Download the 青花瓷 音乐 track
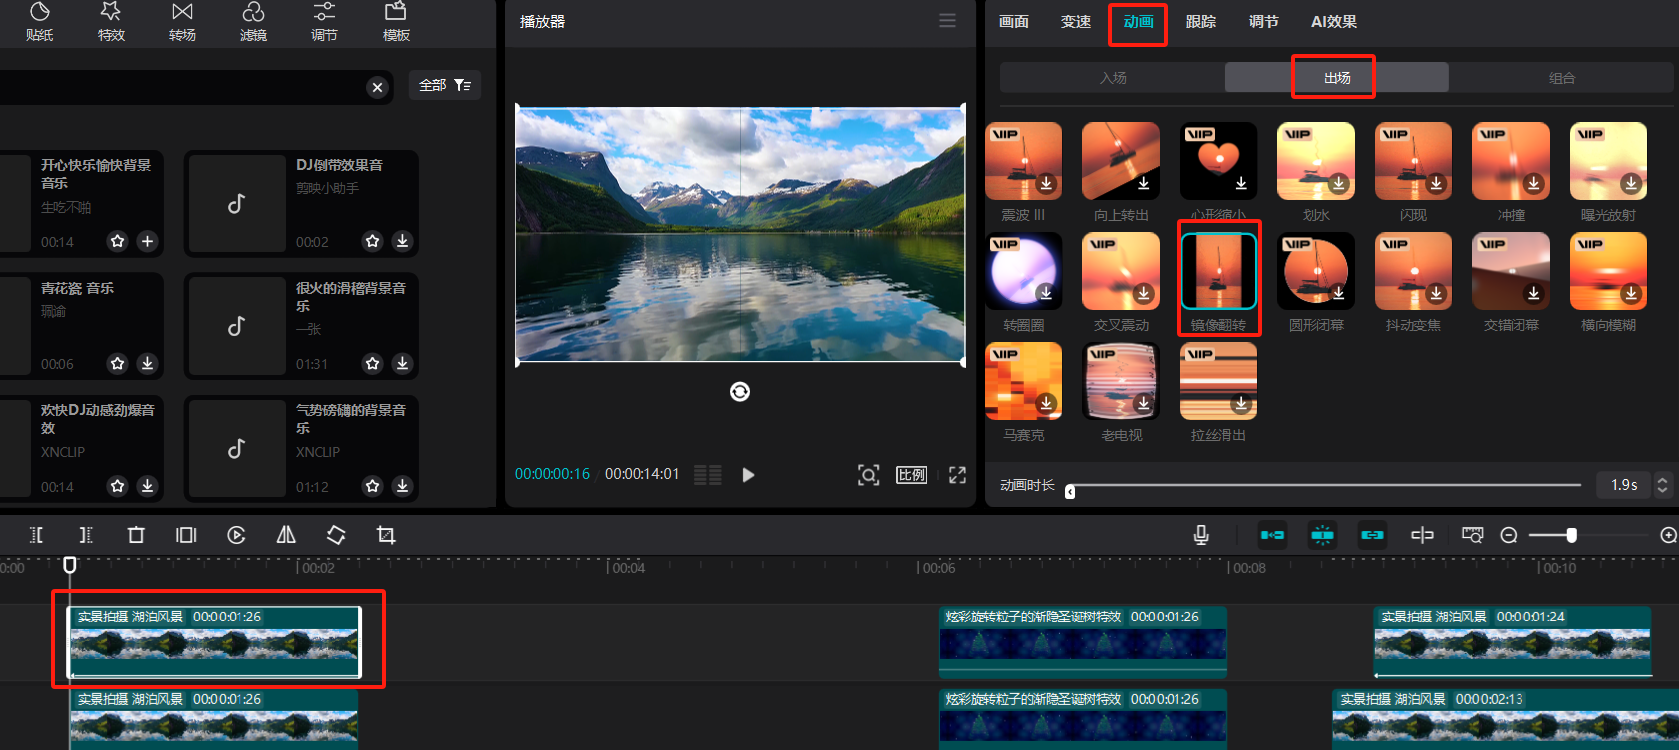 pyautogui.click(x=147, y=363)
